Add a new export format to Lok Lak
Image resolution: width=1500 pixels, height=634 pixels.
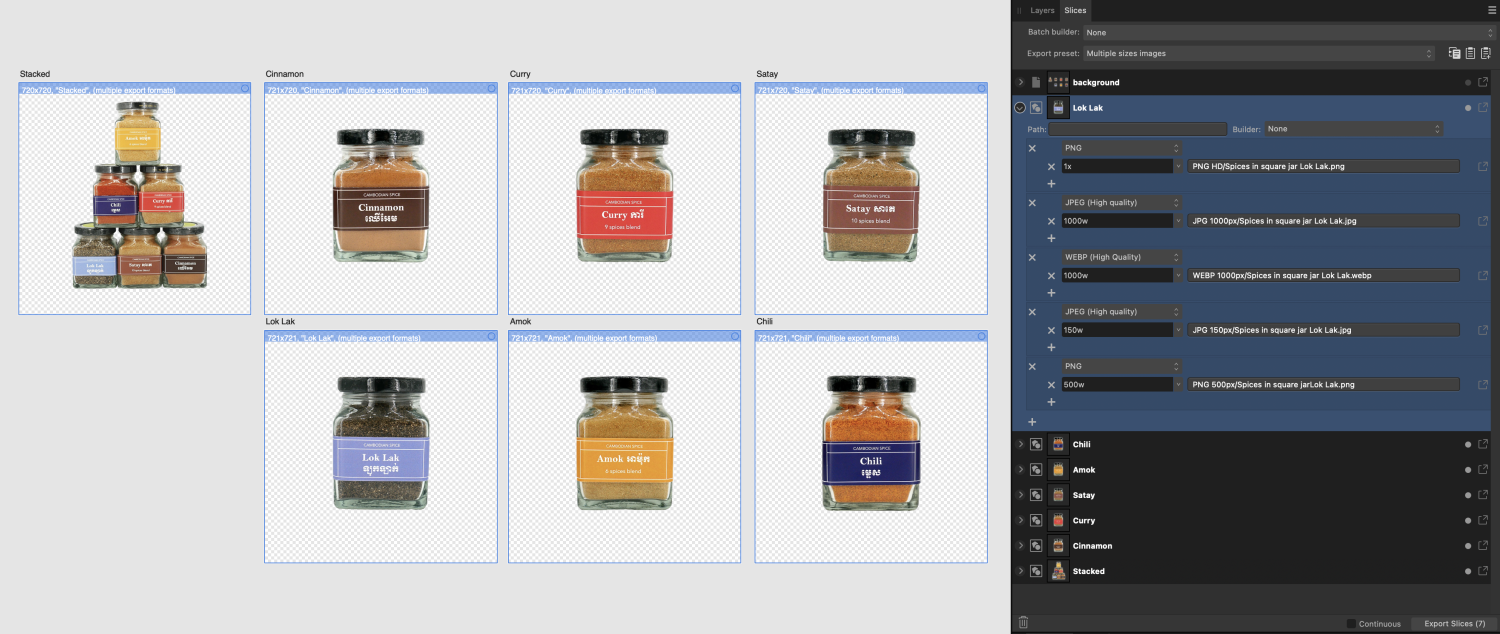coord(1032,422)
